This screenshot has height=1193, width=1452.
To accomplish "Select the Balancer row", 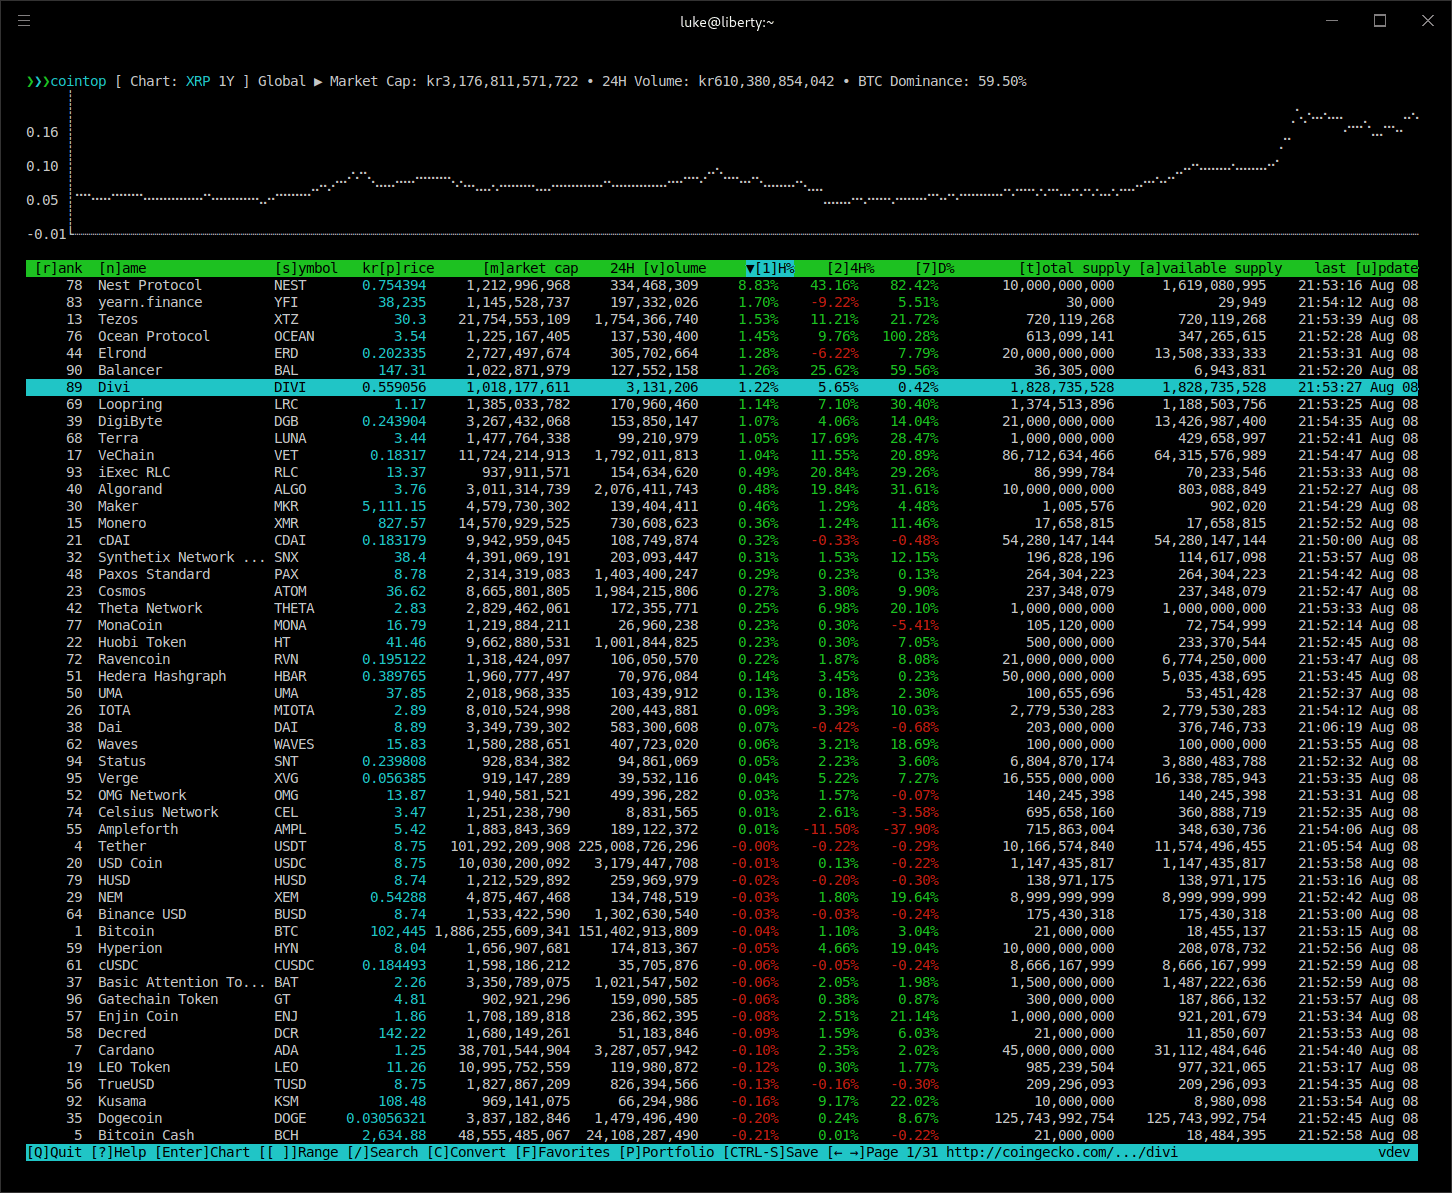I will coord(722,370).
